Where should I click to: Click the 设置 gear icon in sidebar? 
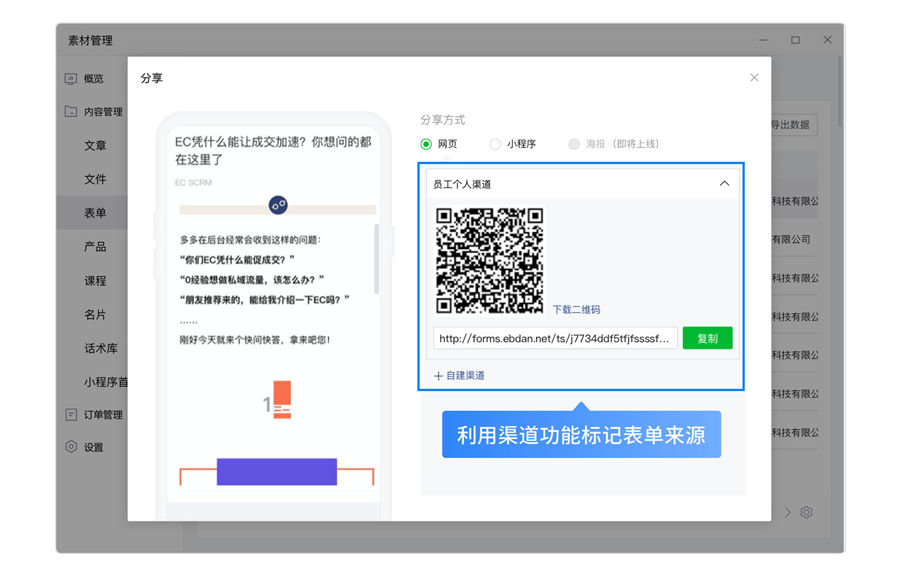click(x=71, y=446)
